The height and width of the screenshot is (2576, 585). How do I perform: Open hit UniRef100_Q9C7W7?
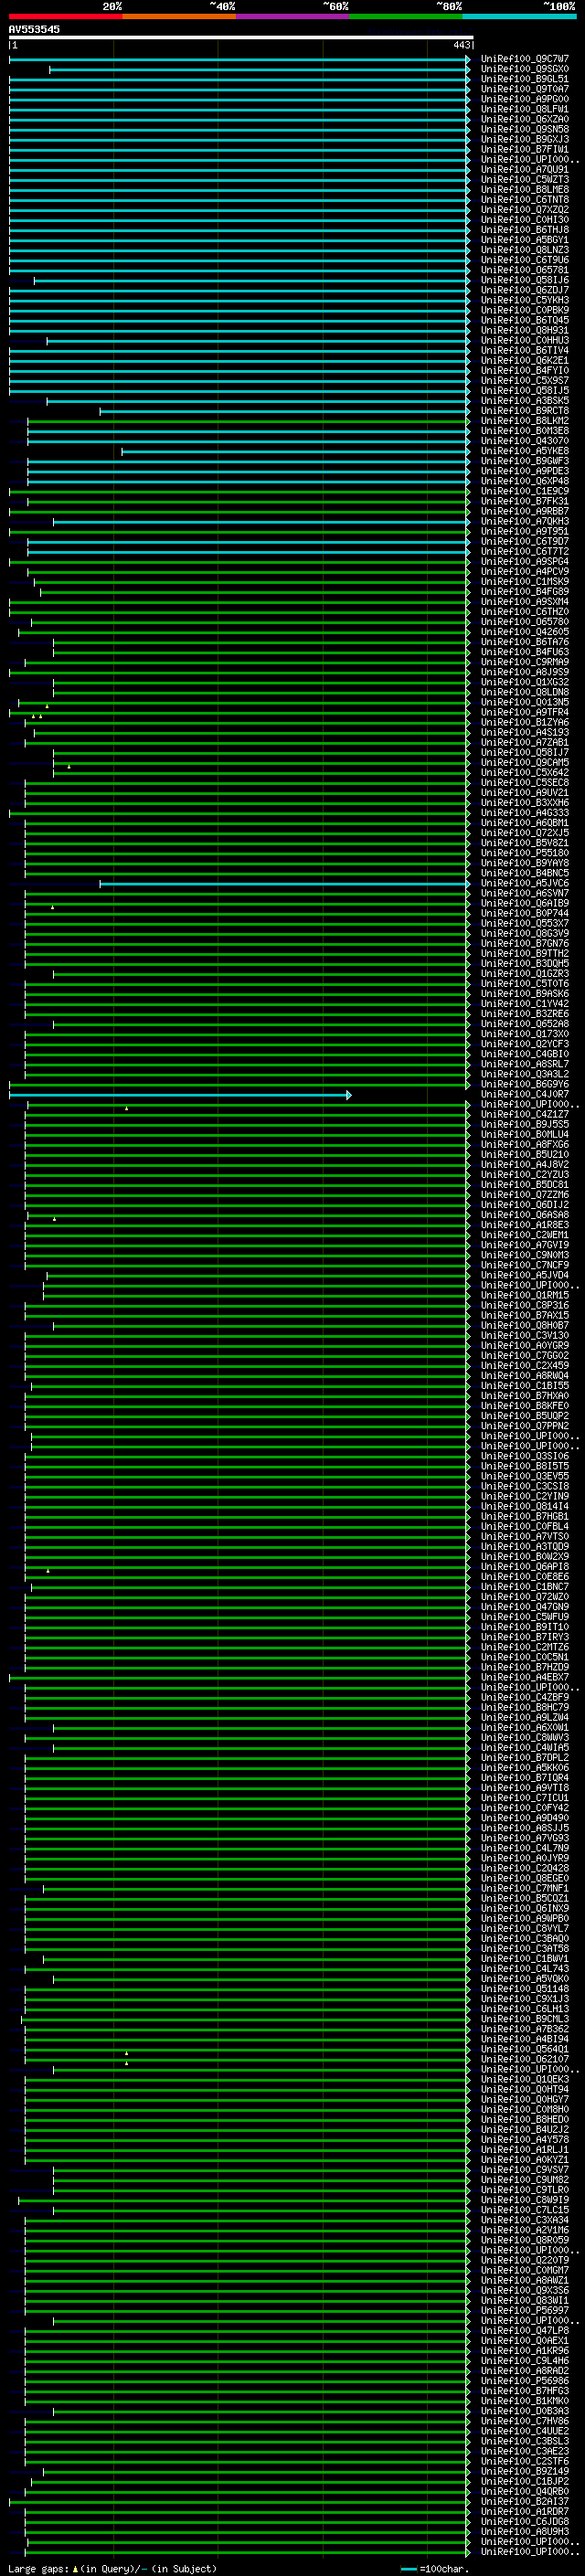525,59
